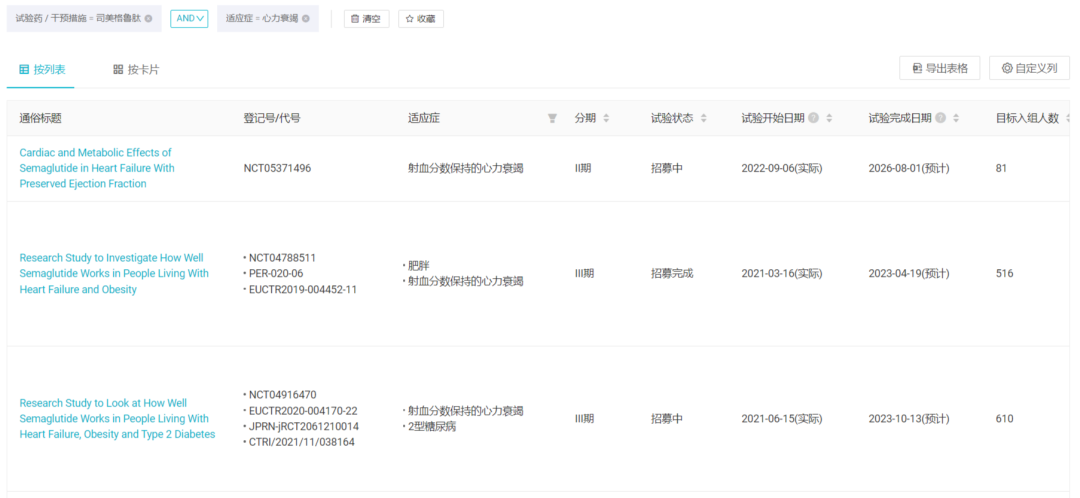Sort by 分期 column arrows
Viewport: 1080px width, 498px height.
(x=606, y=118)
